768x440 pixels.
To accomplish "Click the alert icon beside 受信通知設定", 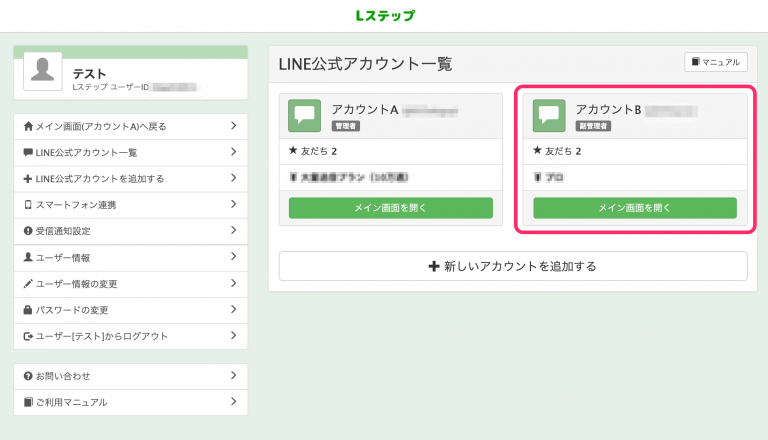I will [x=28, y=231].
